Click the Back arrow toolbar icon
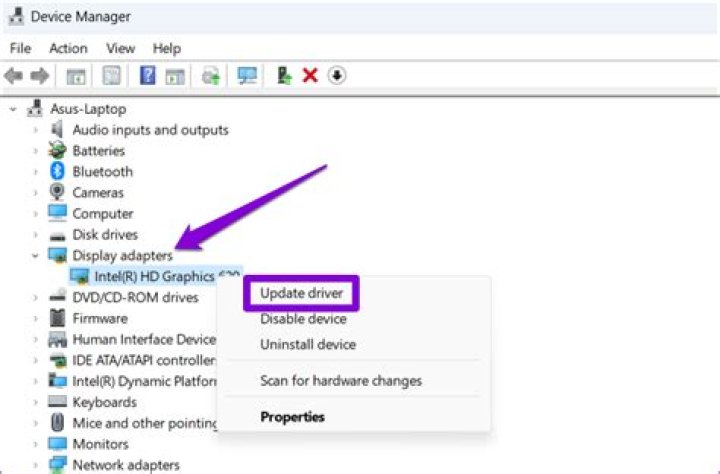 13,76
